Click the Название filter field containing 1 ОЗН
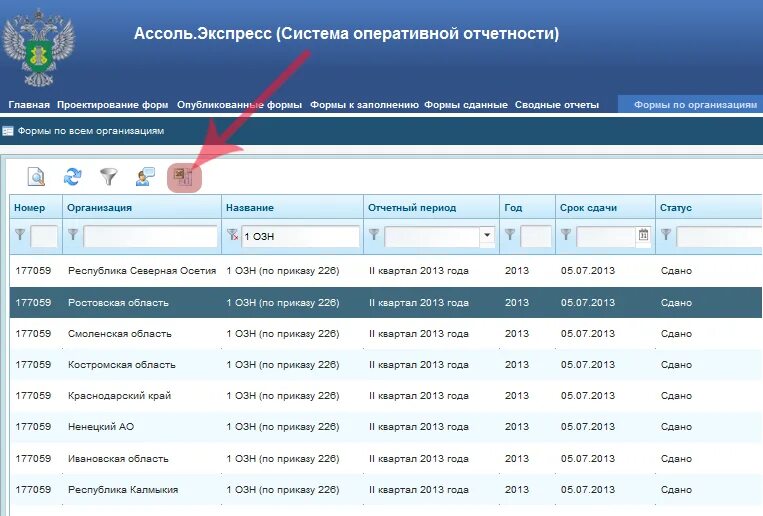This screenshot has width=763, height=516. pyautogui.click(x=300, y=236)
